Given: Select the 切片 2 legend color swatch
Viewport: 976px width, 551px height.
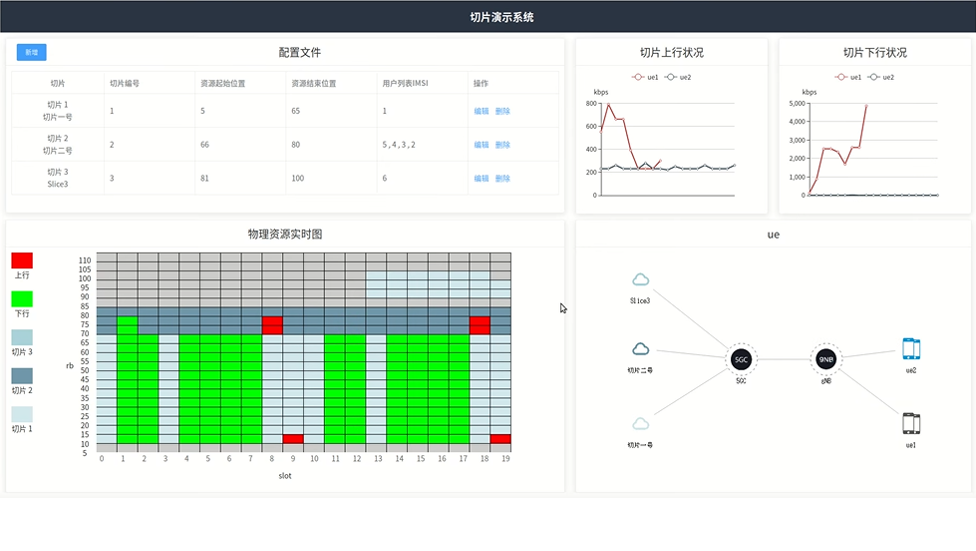Looking at the screenshot, I should [x=22, y=376].
